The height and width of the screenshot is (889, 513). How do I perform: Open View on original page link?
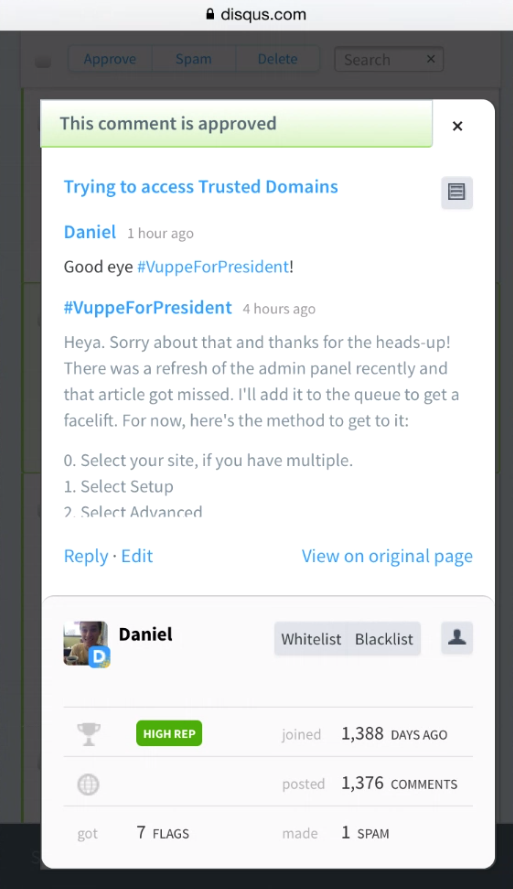tap(387, 556)
